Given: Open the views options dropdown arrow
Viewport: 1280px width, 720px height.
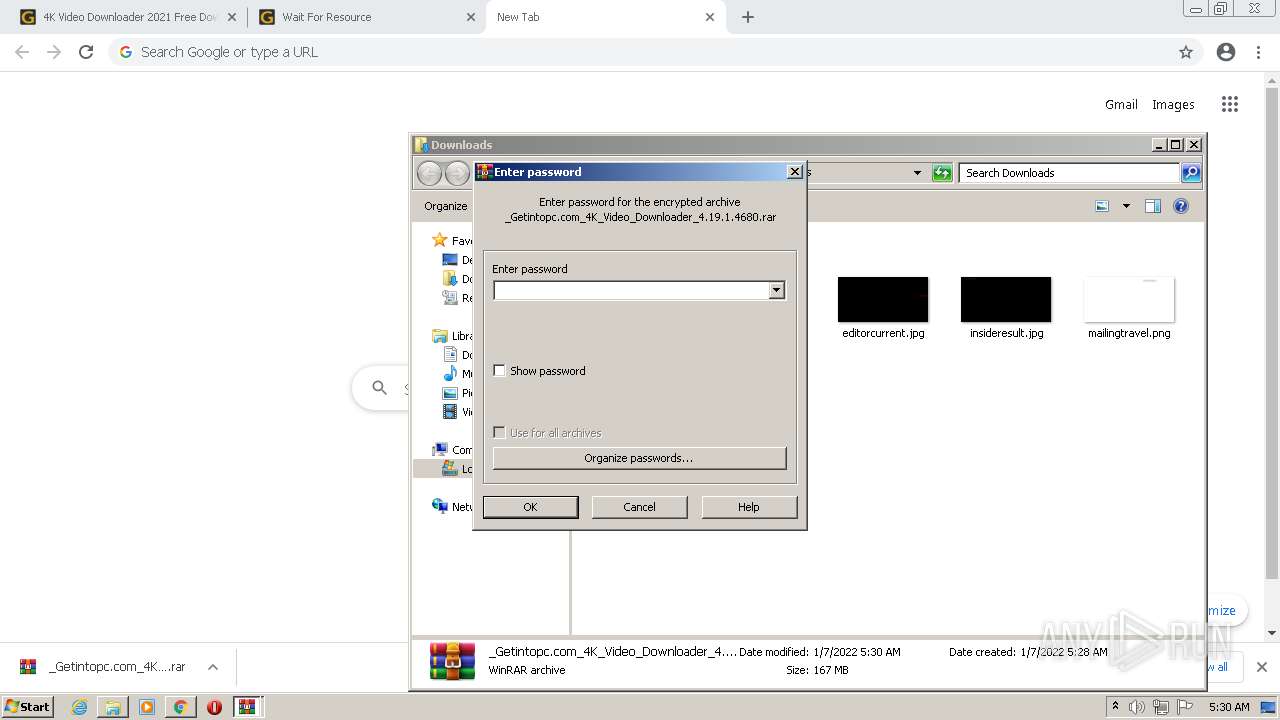Looking at the screenshot, I should [1126, 206].
